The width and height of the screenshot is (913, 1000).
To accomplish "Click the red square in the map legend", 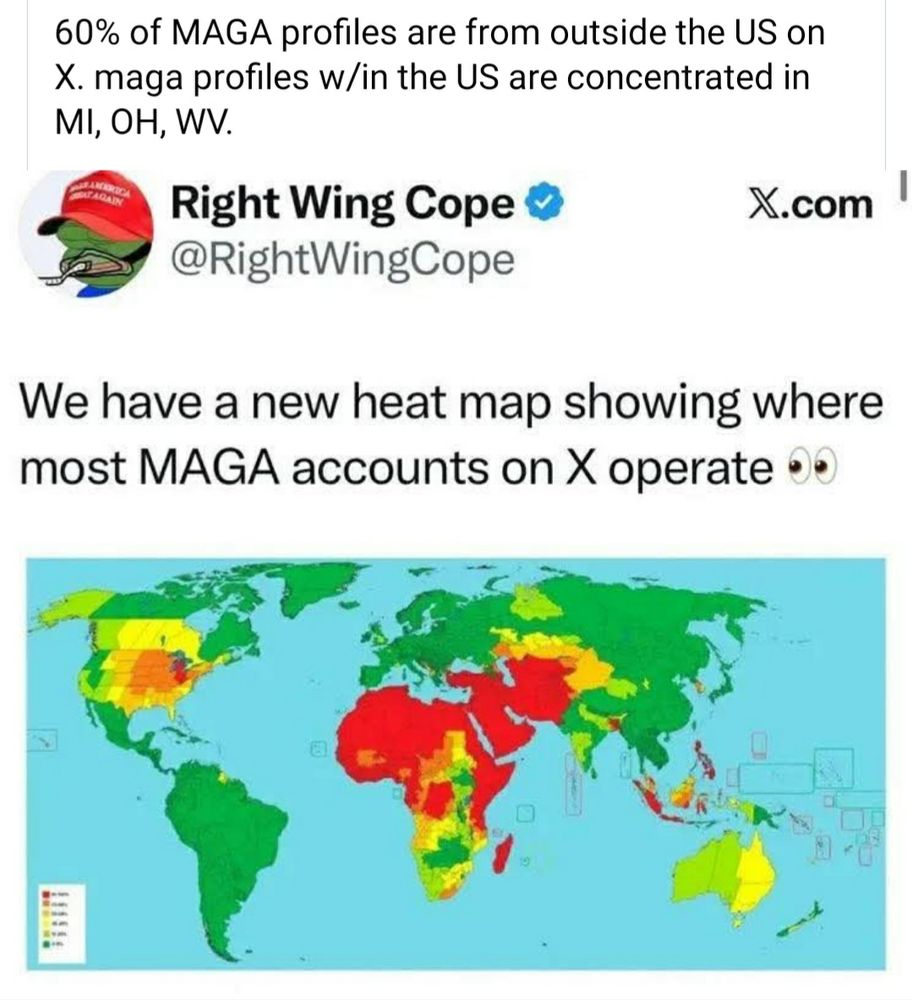I will (47, 892).
